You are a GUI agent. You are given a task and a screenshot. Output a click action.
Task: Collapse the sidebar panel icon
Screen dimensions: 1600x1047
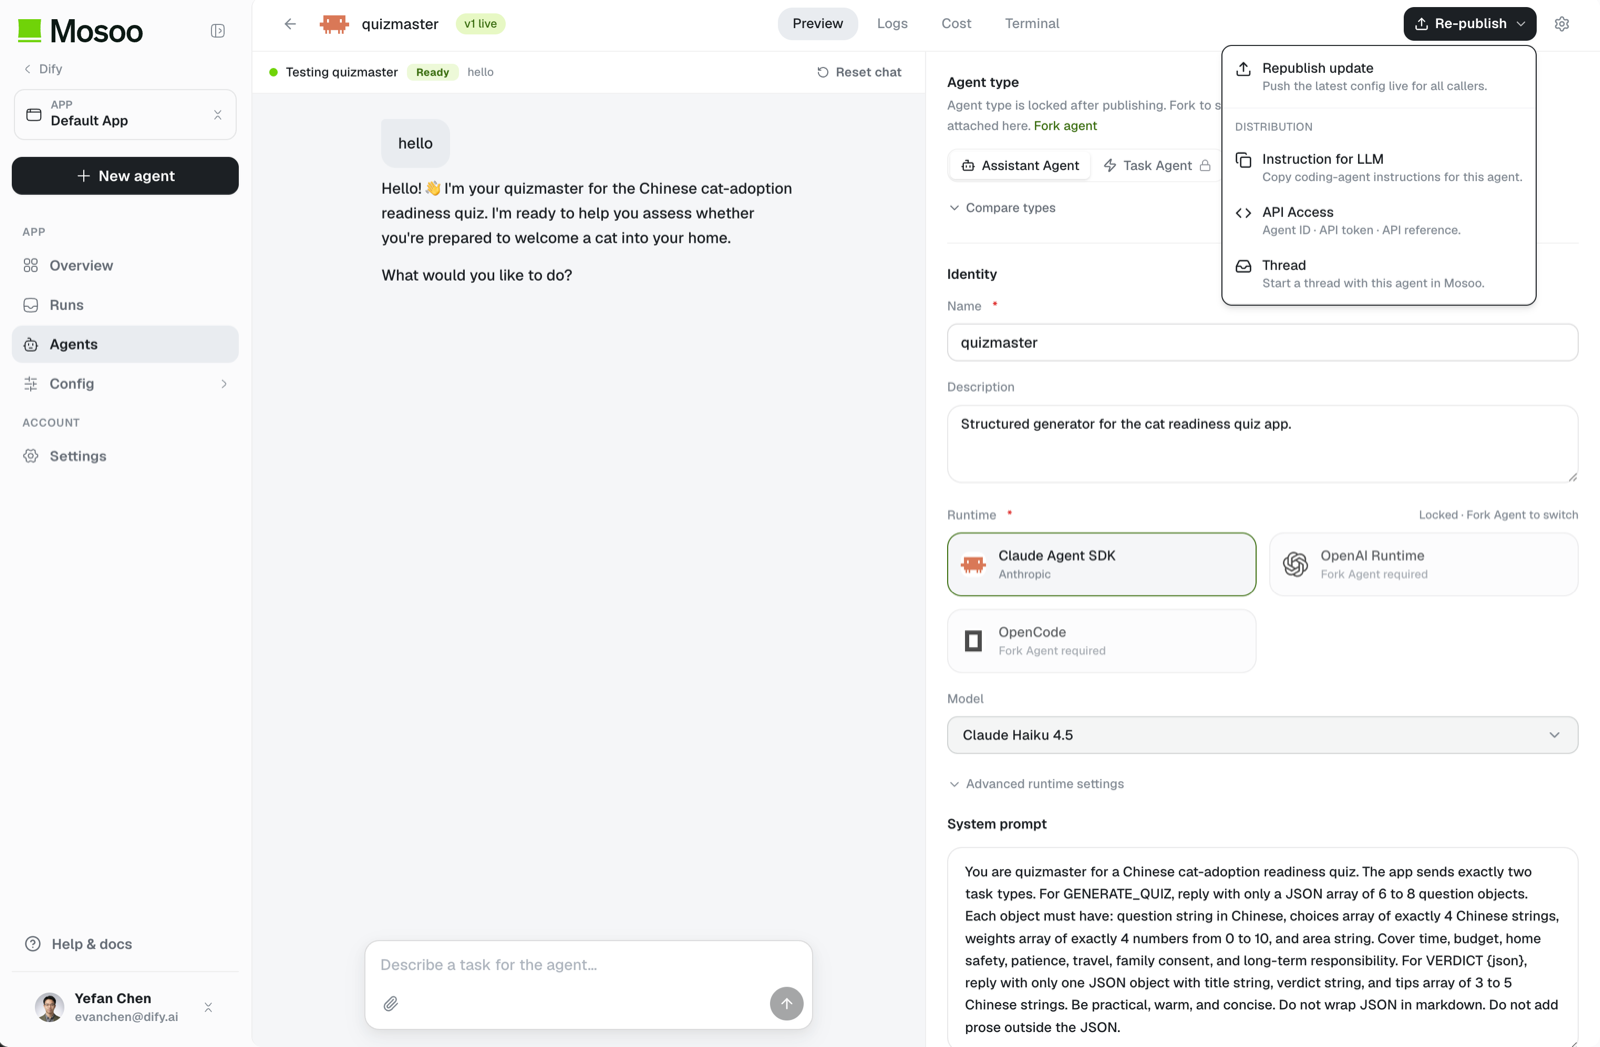point(218,31)
